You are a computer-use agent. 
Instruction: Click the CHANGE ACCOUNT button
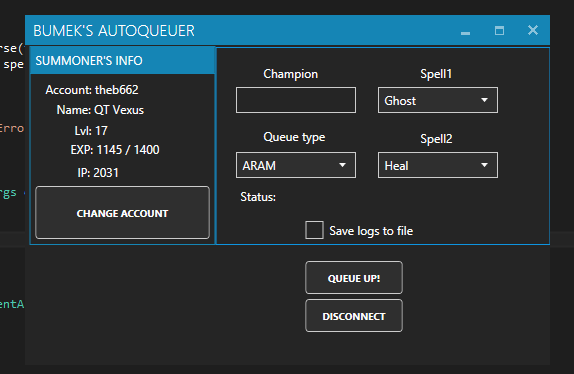pyautogui.click(x=123, y=213)
